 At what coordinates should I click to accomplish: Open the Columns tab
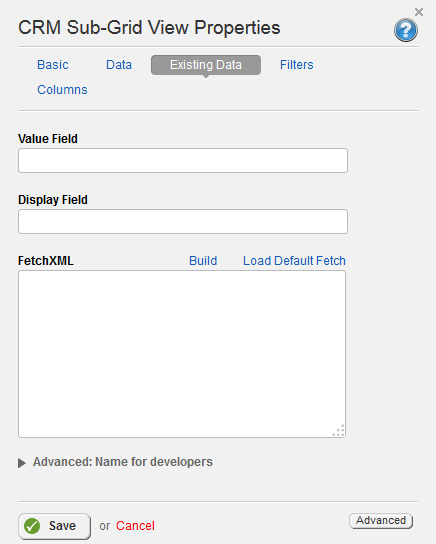point(62,90)
